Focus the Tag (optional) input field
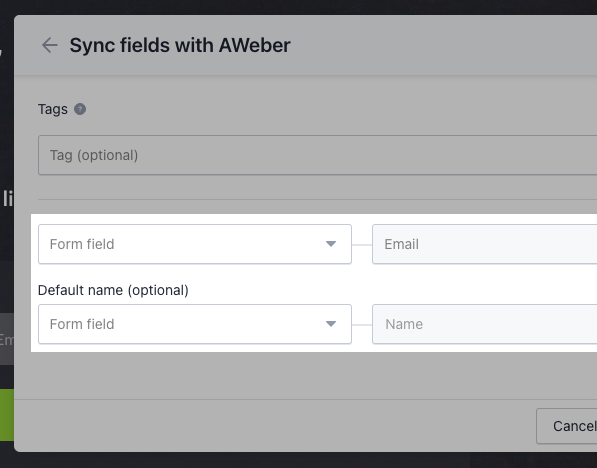The width and height of the screenshot is (597, 468). 318,155
